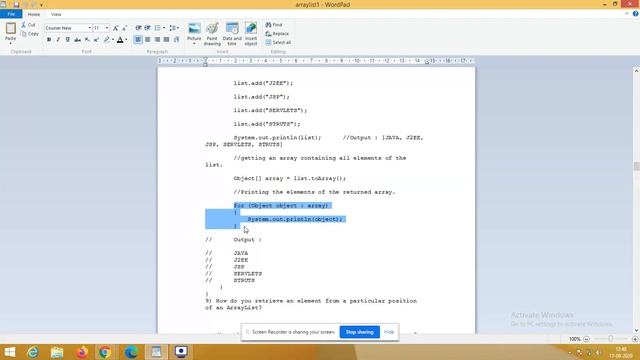Open the line spacing dropdown
This screenshot has height=360, width=640.
[x=174, y=28]
